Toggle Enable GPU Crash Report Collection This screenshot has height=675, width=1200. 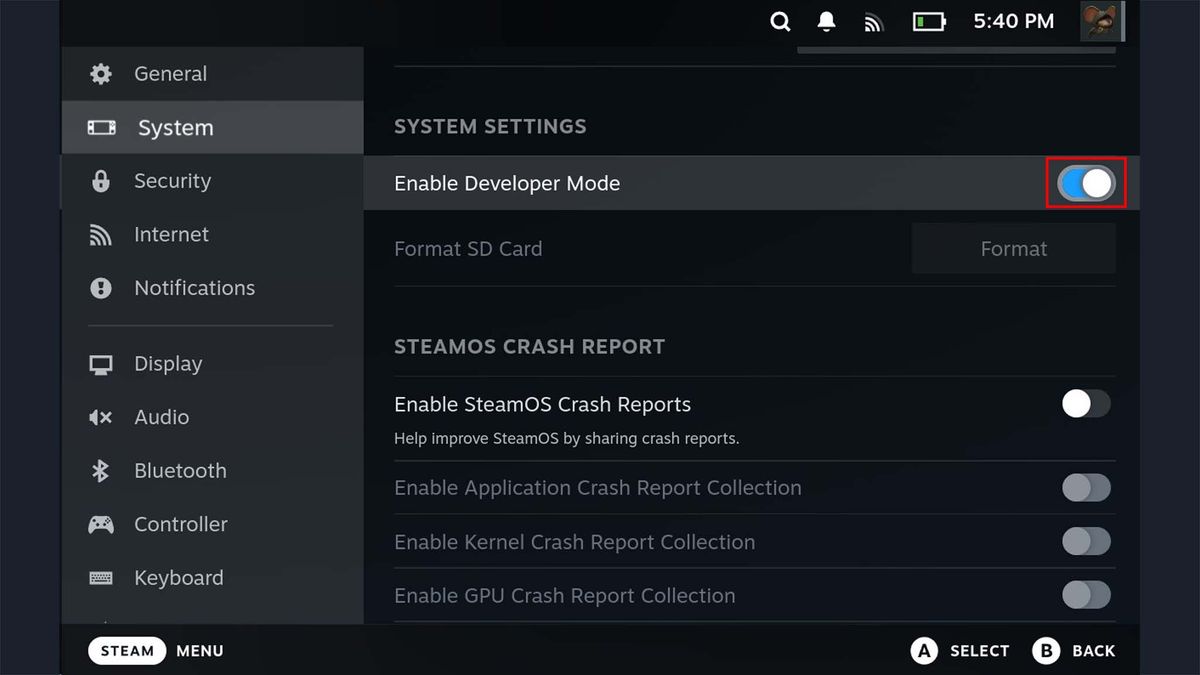point(1086,595)
